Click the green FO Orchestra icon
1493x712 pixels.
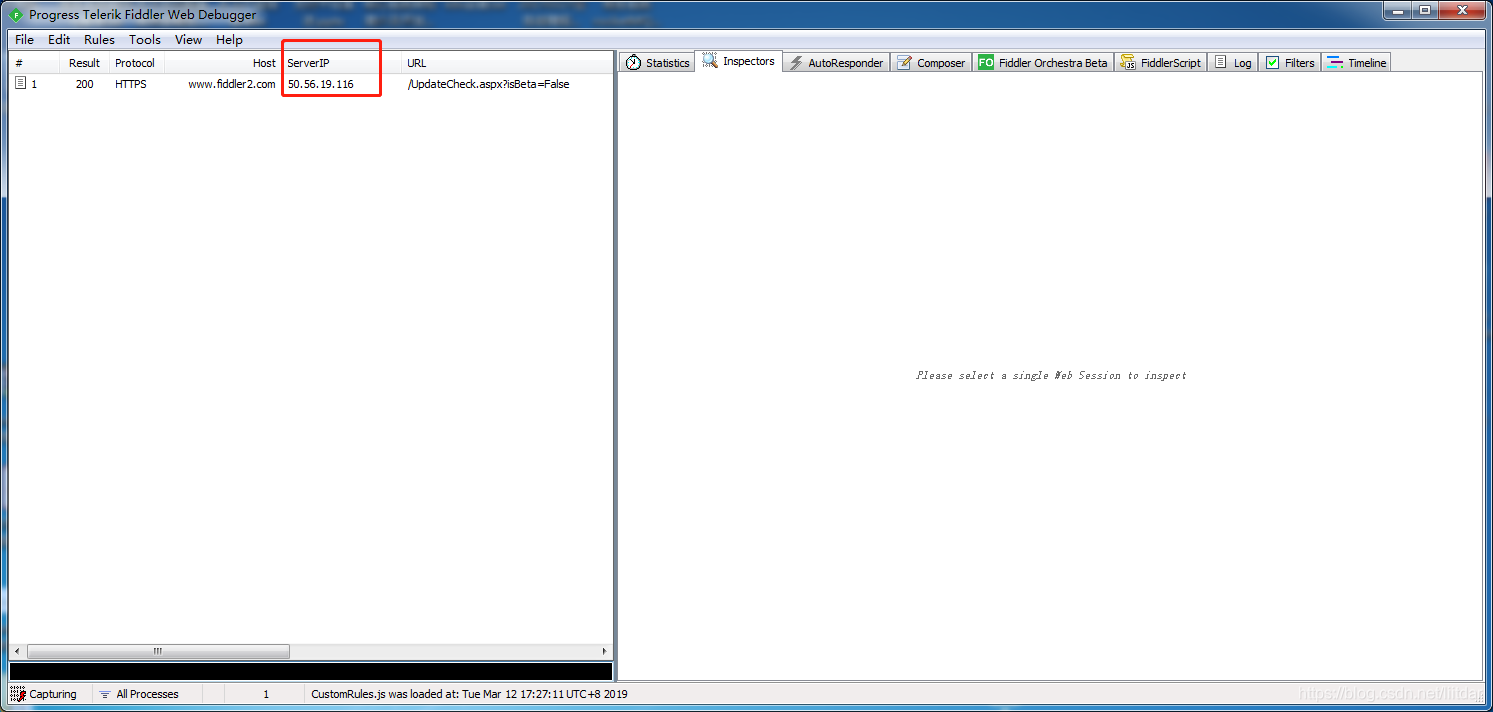tap(986, 62)
